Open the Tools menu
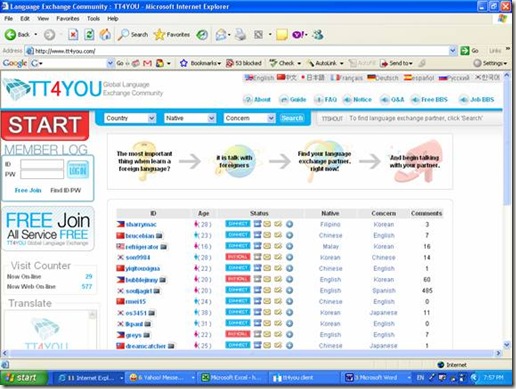 point(93,19)
